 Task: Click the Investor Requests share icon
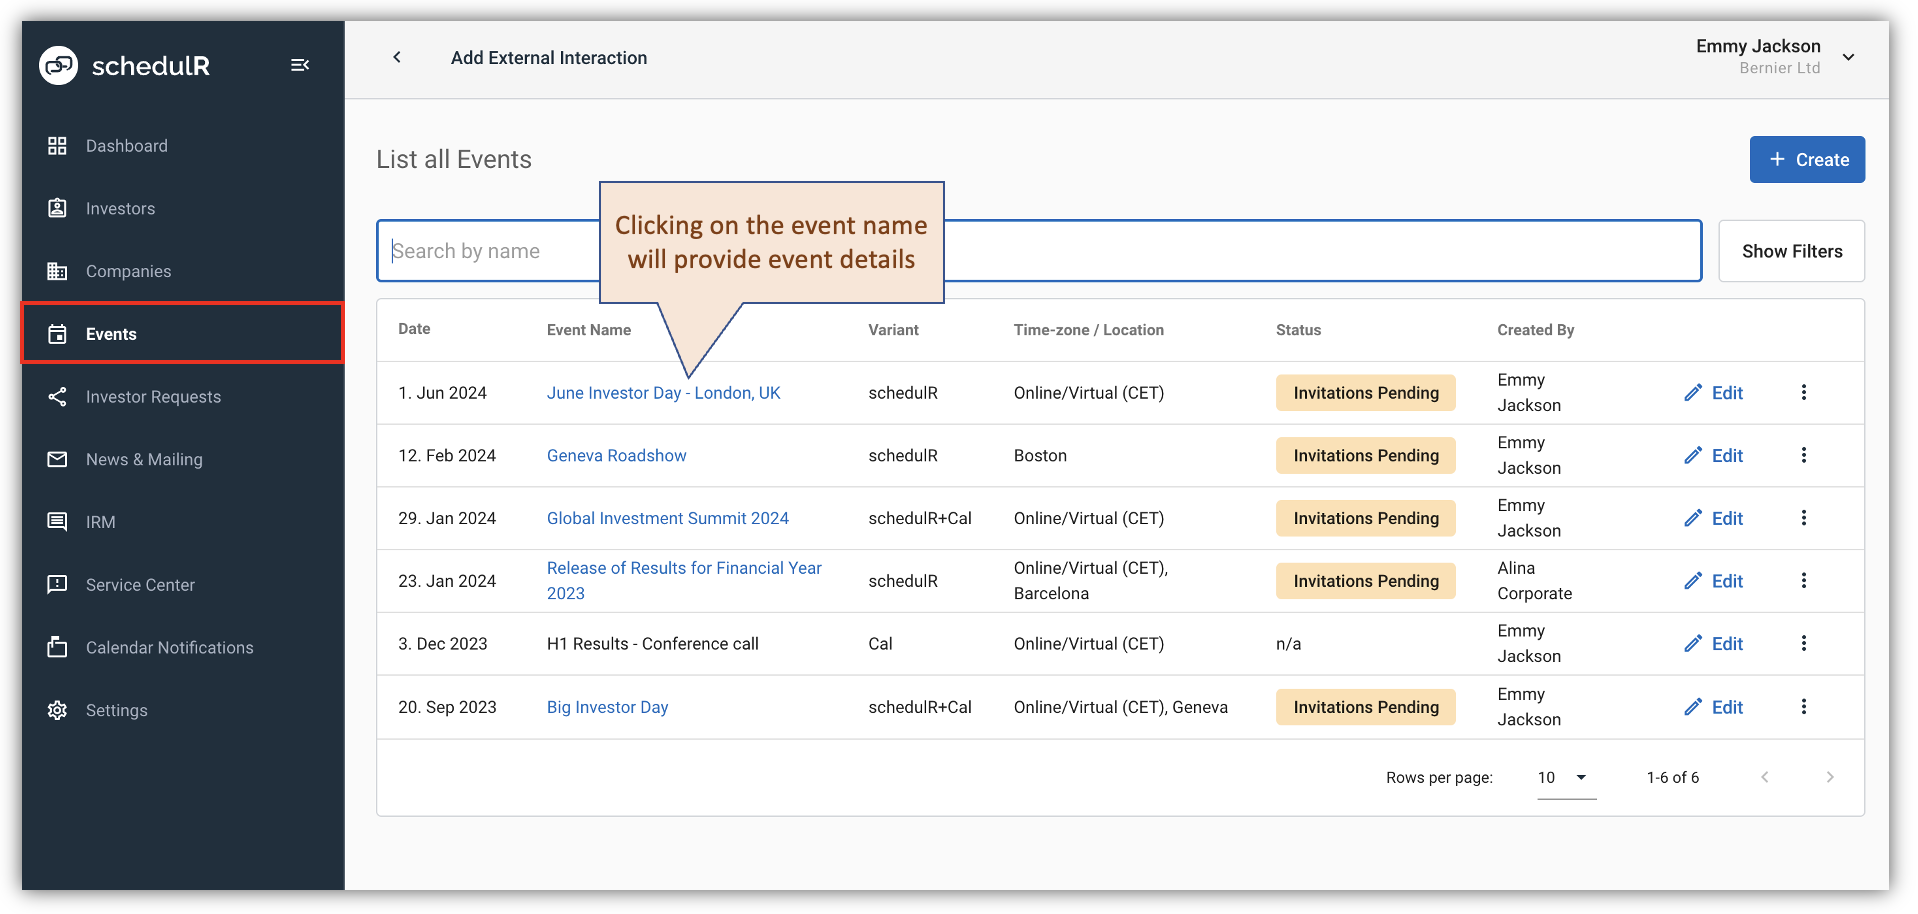tap(58, 396)
